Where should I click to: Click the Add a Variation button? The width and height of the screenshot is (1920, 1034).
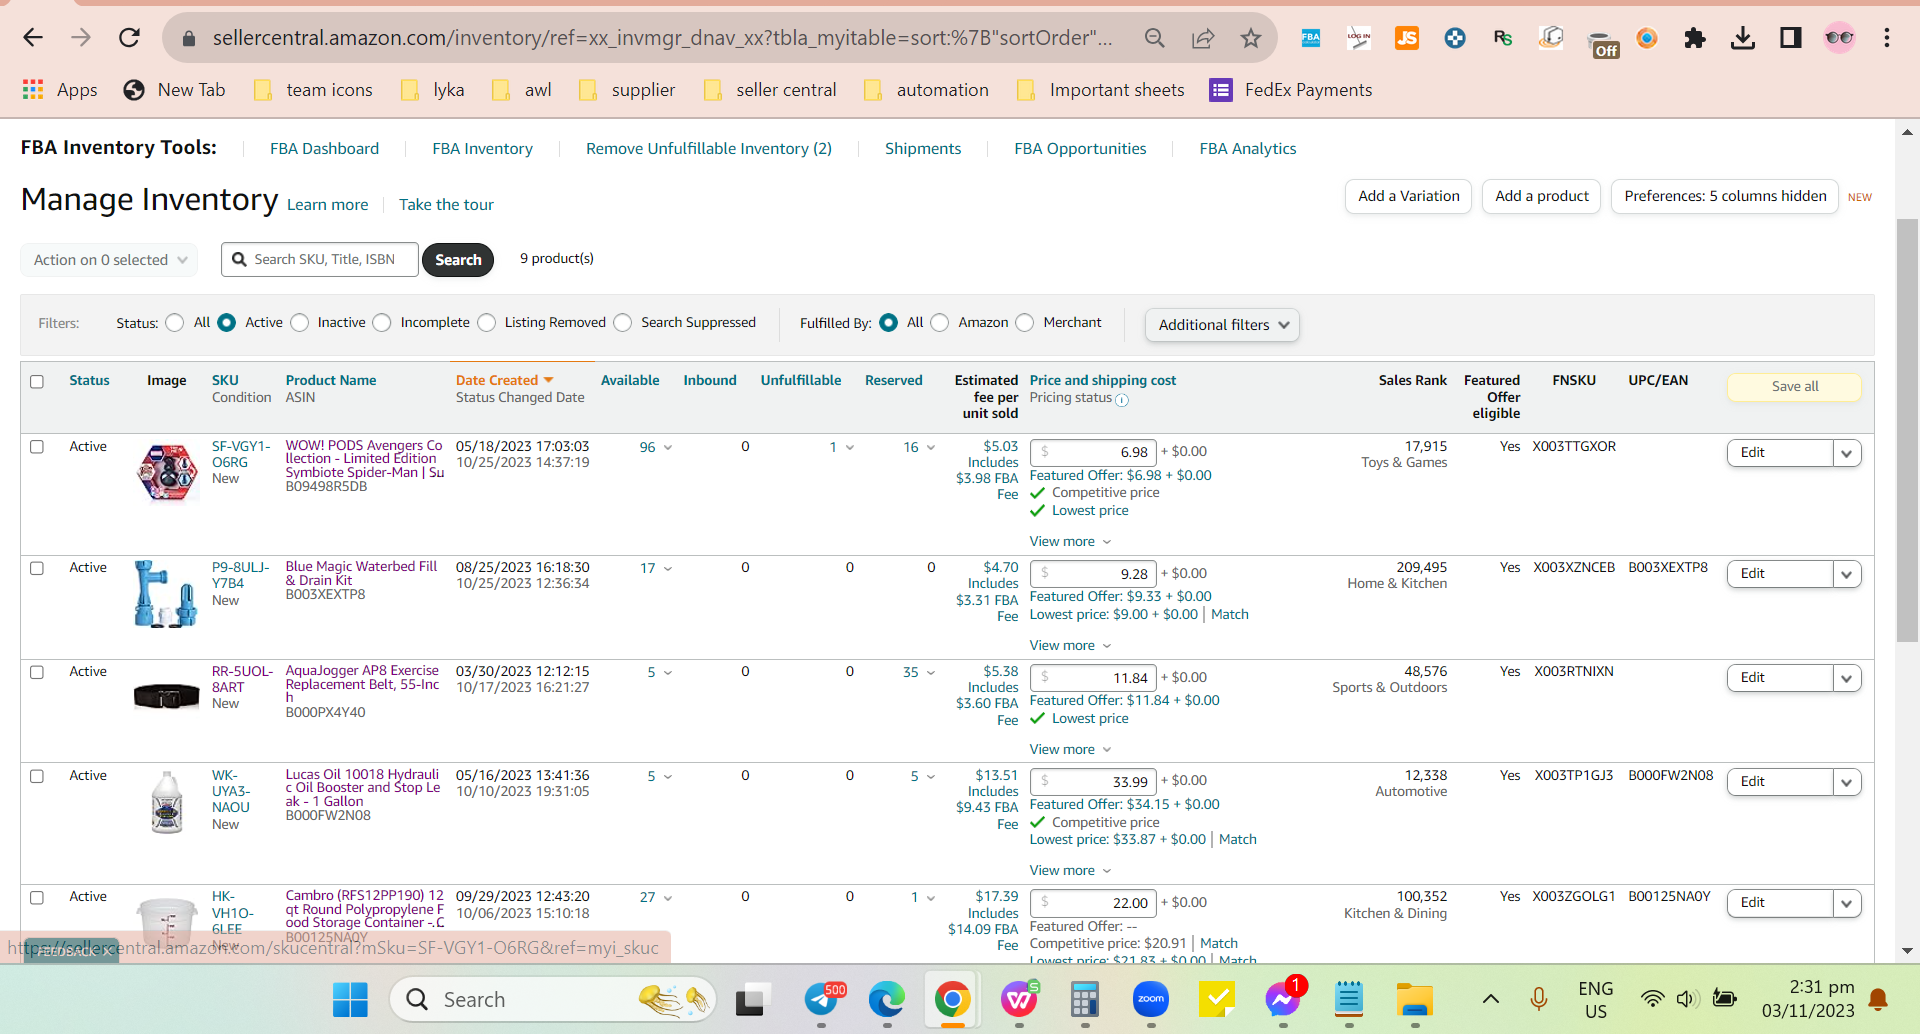click(1409, 196)
